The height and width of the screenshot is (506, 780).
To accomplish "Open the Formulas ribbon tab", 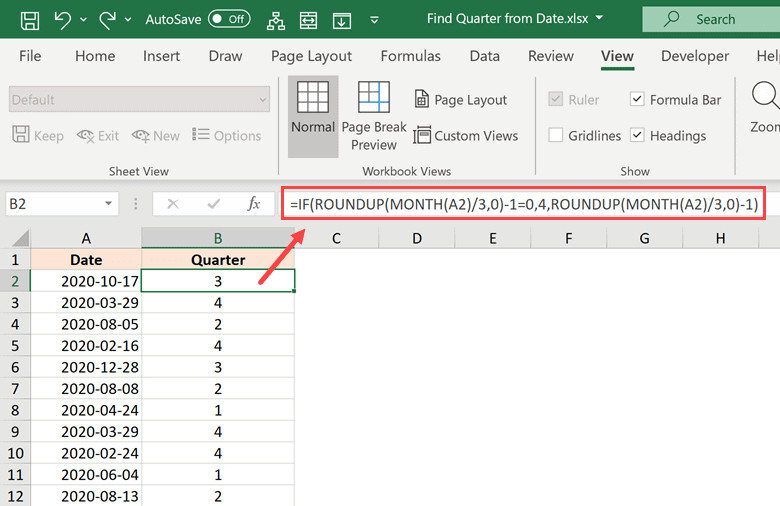I will [x=410, y=56].
